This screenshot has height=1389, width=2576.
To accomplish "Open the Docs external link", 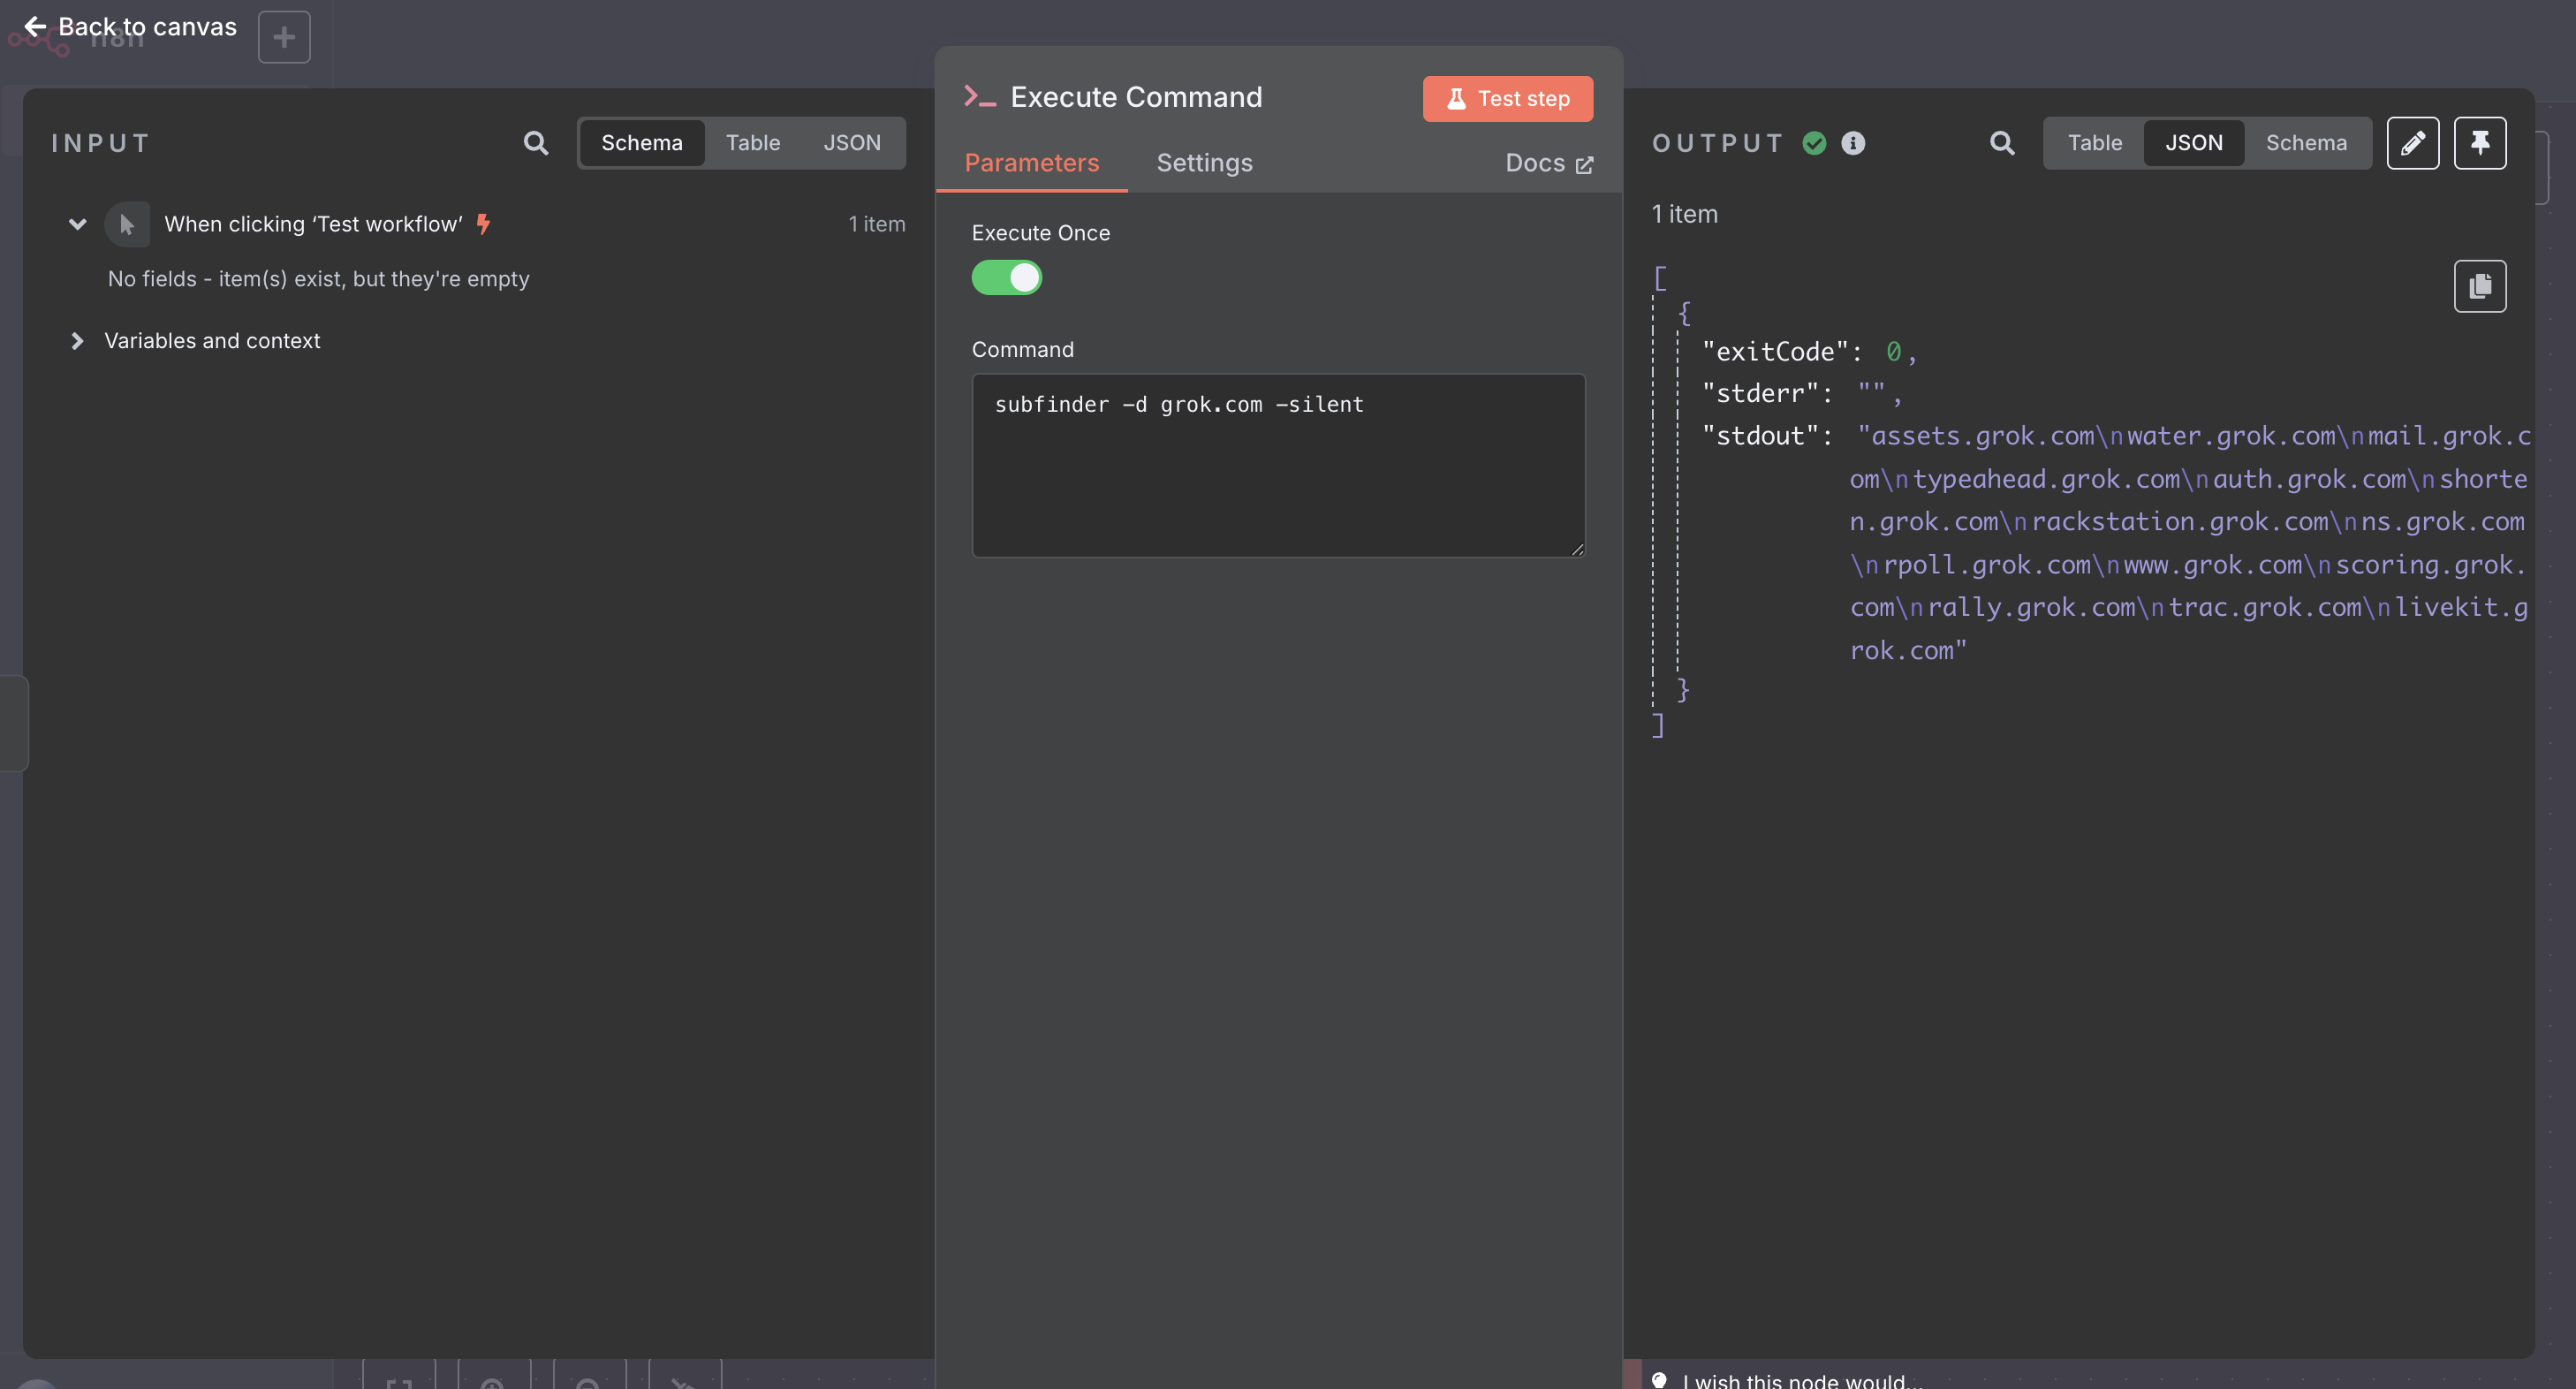I will pos(1549,163).
